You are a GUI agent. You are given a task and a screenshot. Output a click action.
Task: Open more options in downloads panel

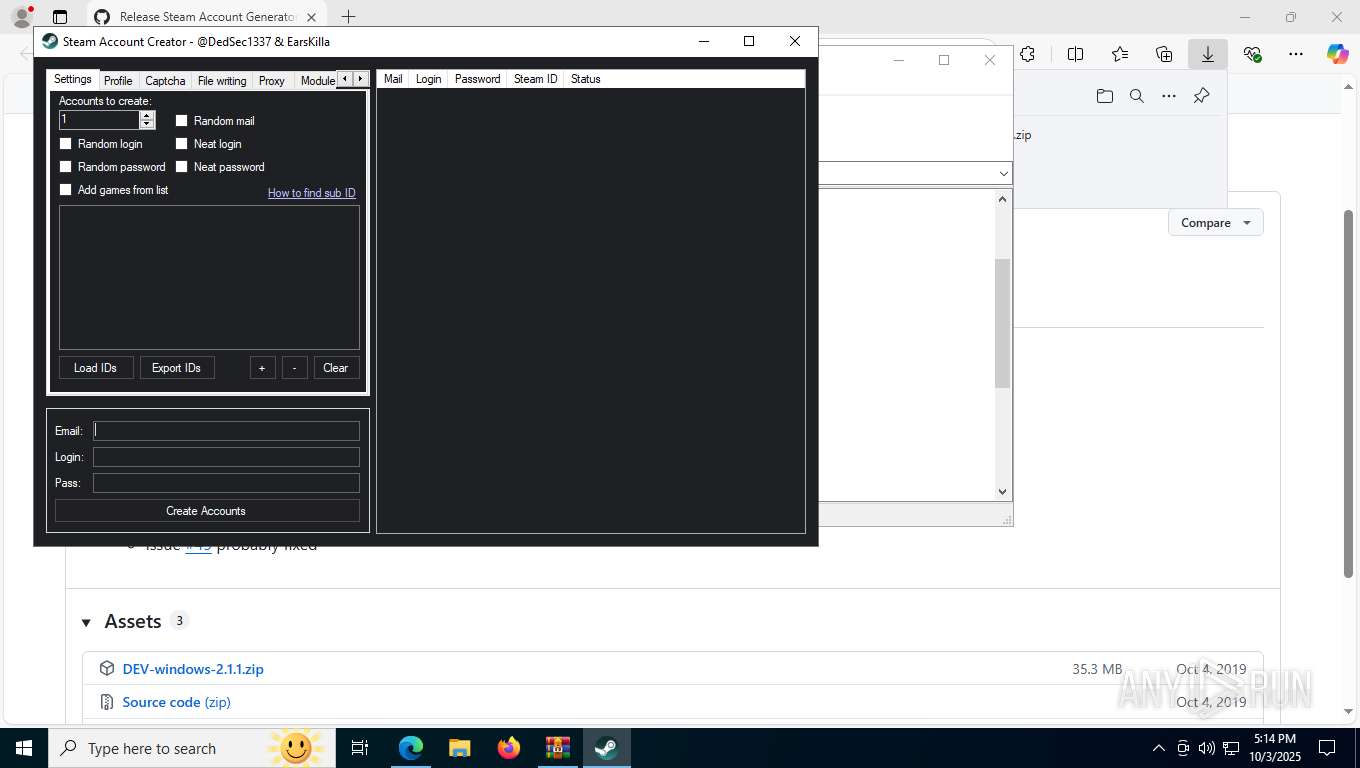pyautogui.click(x=1169, y=96)
